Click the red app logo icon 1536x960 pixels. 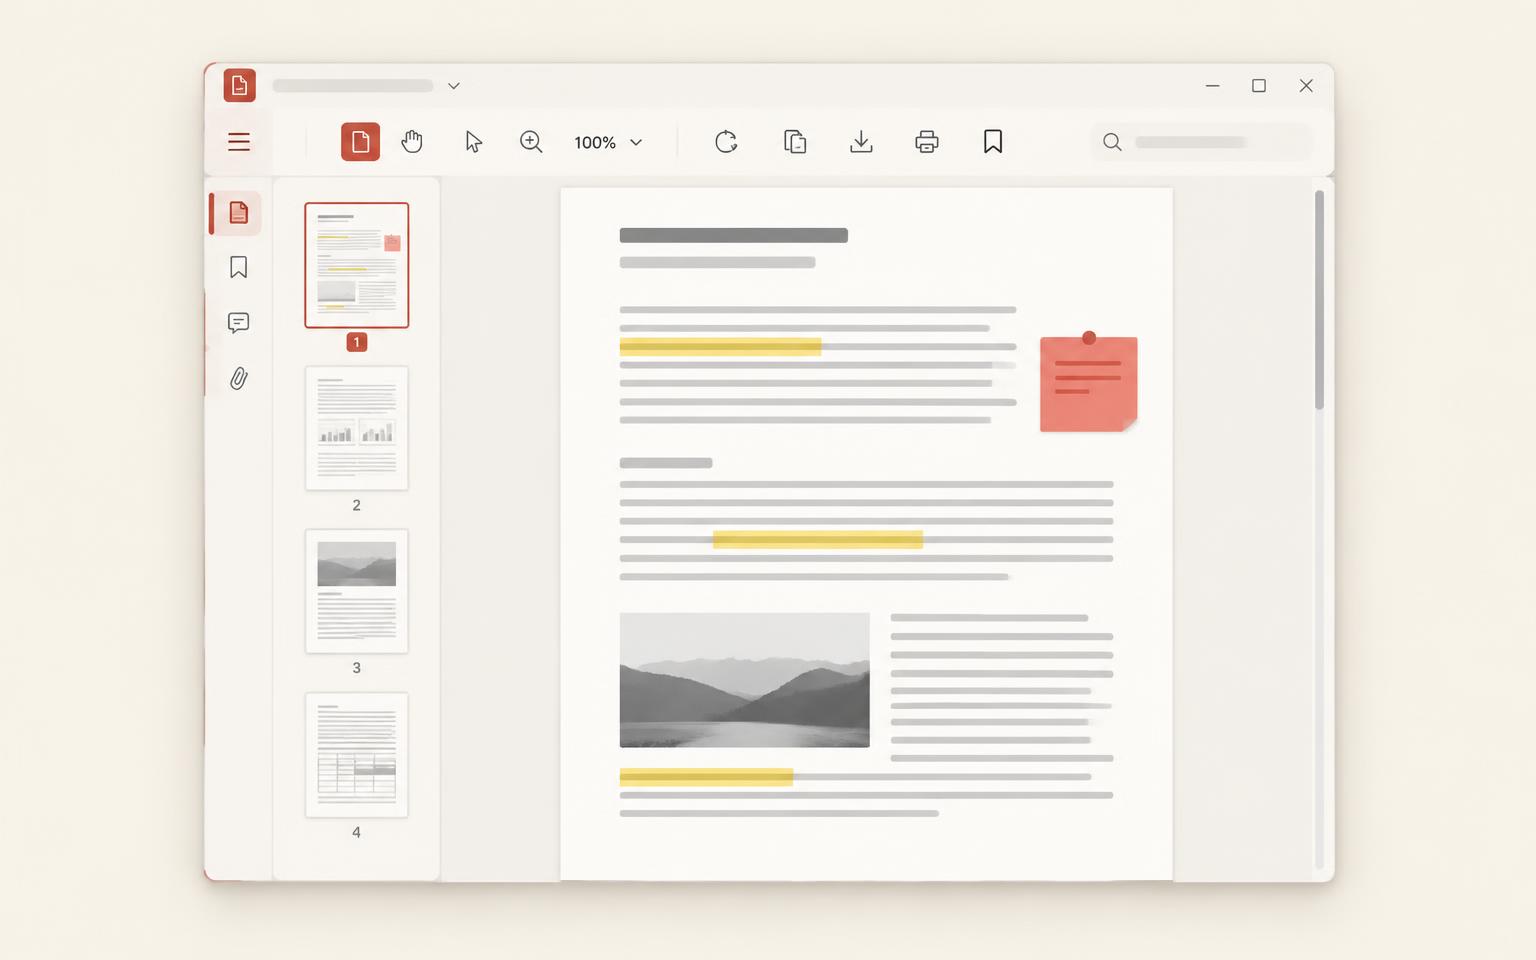point(239,86)
